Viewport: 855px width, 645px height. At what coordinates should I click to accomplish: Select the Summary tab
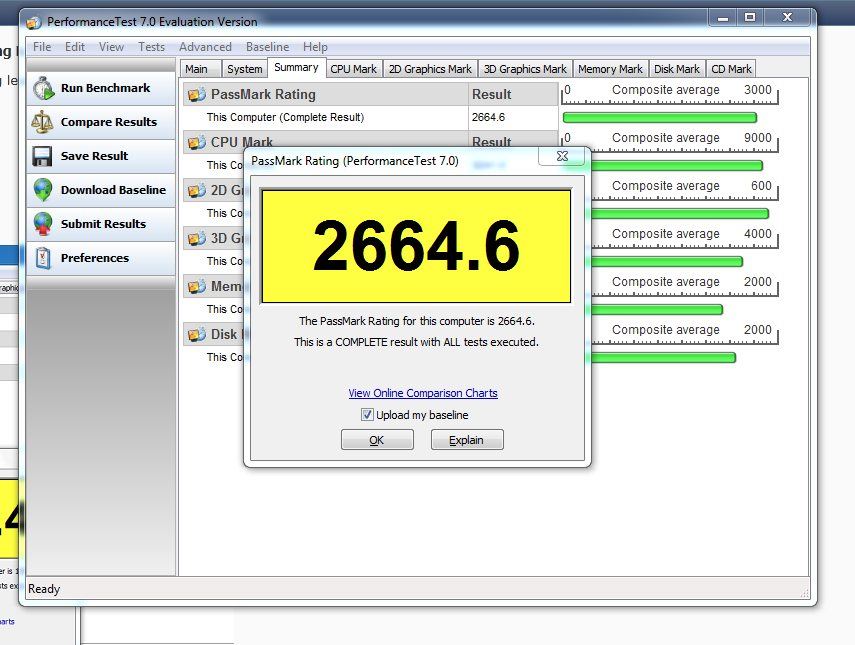tap(297, 68)
